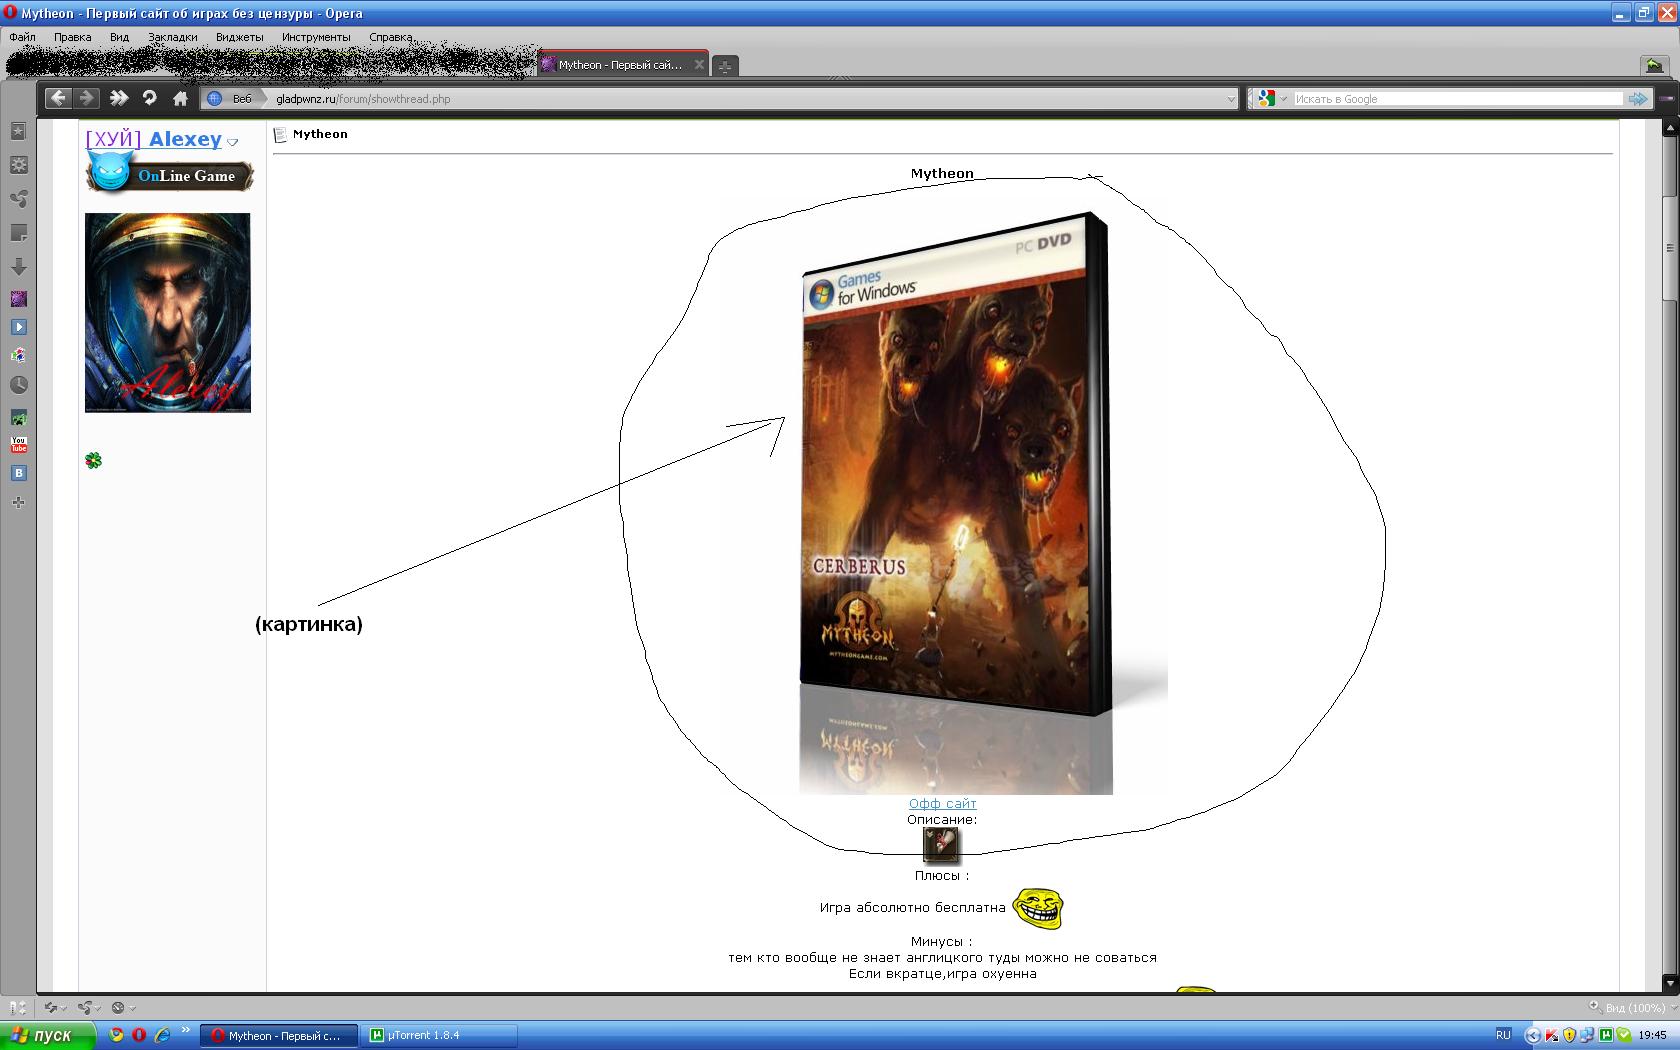Switch to µTorrent 1.8.4 in taskbar

point(440,1035)
